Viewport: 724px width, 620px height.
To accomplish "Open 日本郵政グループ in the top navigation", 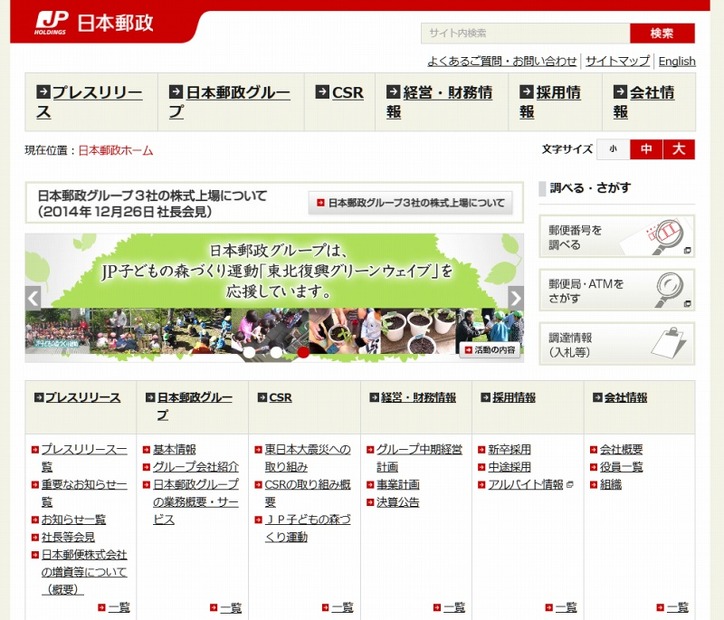I will pyautogui.click(x=229, y=102).
